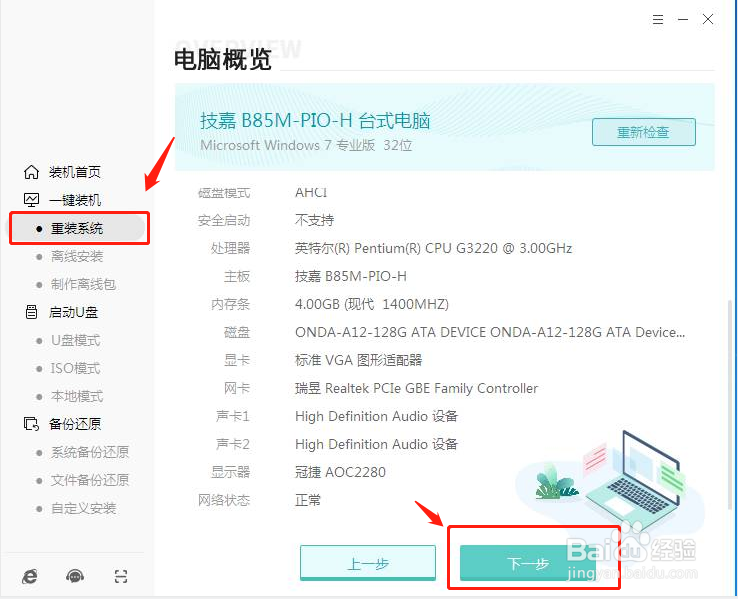
Task: Select 系统备份还原 in sidebar
Action: [90, 452]
